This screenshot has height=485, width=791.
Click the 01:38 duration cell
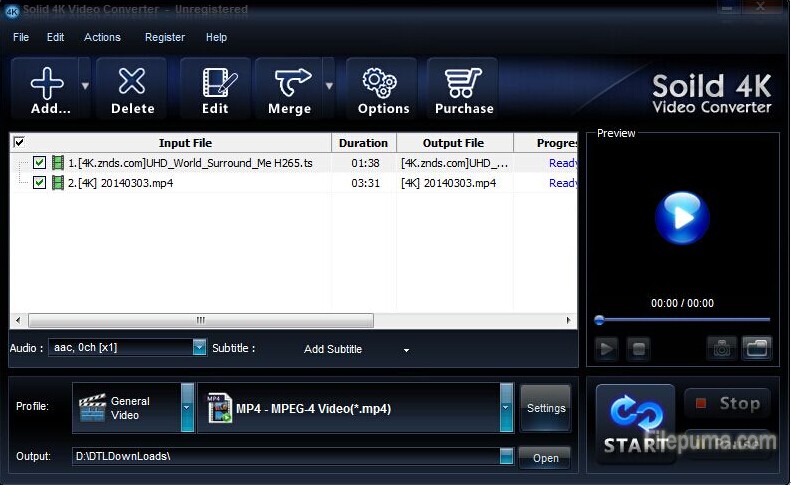pyautogui.click(x=365, y=163)
